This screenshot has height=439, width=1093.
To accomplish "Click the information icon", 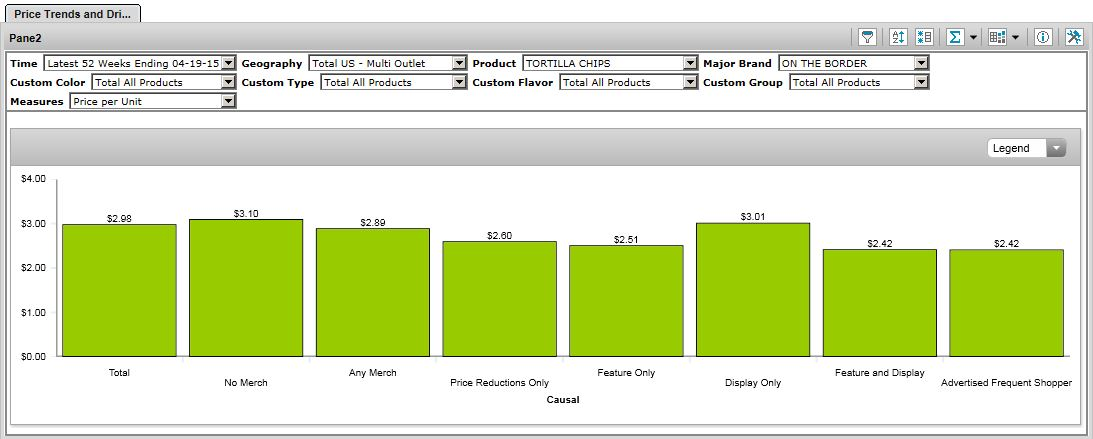I will pos(1043,37).
